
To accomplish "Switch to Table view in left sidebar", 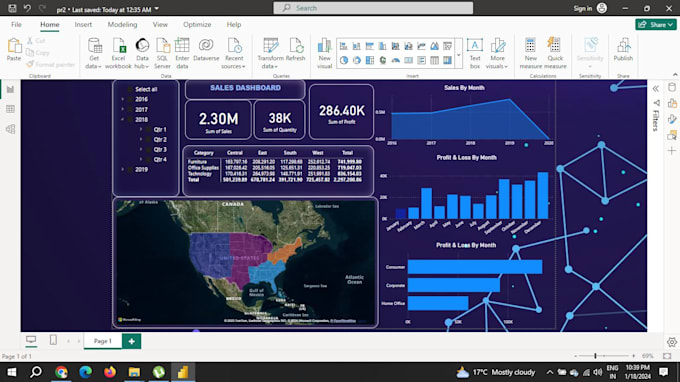I will (x=10, y=109).
